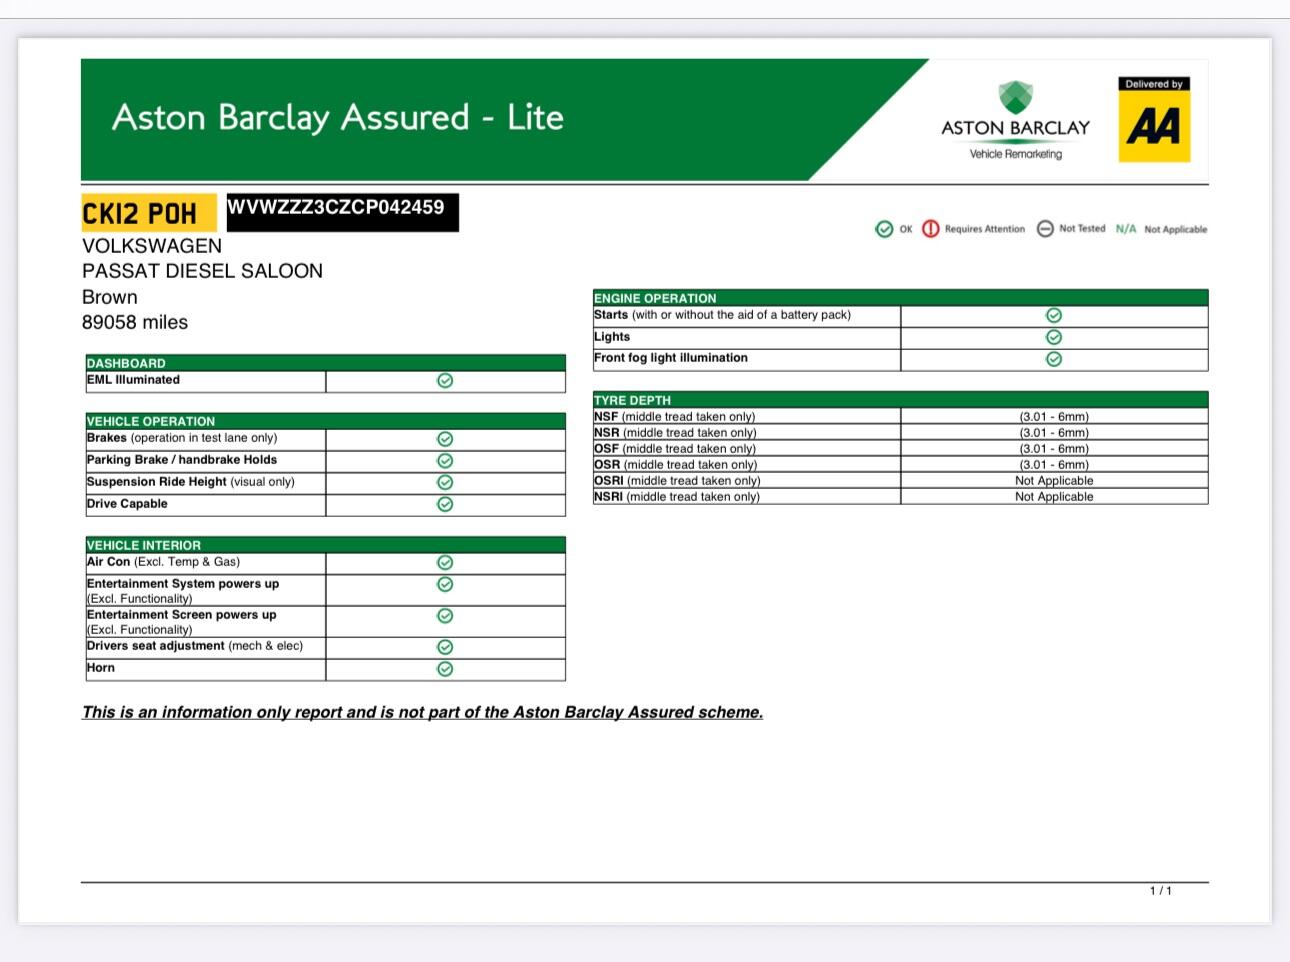Click the red Requires Attention legend icon
The height and width of the screenshot is (962, 1290).
click(x=930, y=229)
